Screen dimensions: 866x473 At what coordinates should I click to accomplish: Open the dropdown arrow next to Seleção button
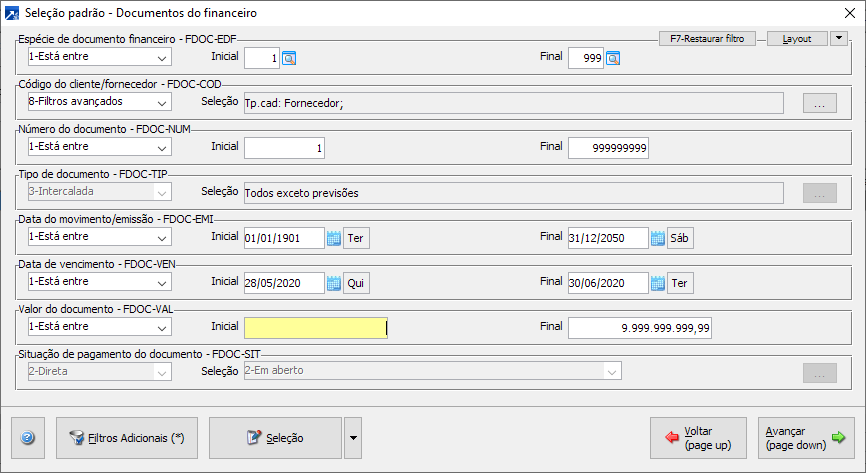point(352,438)
